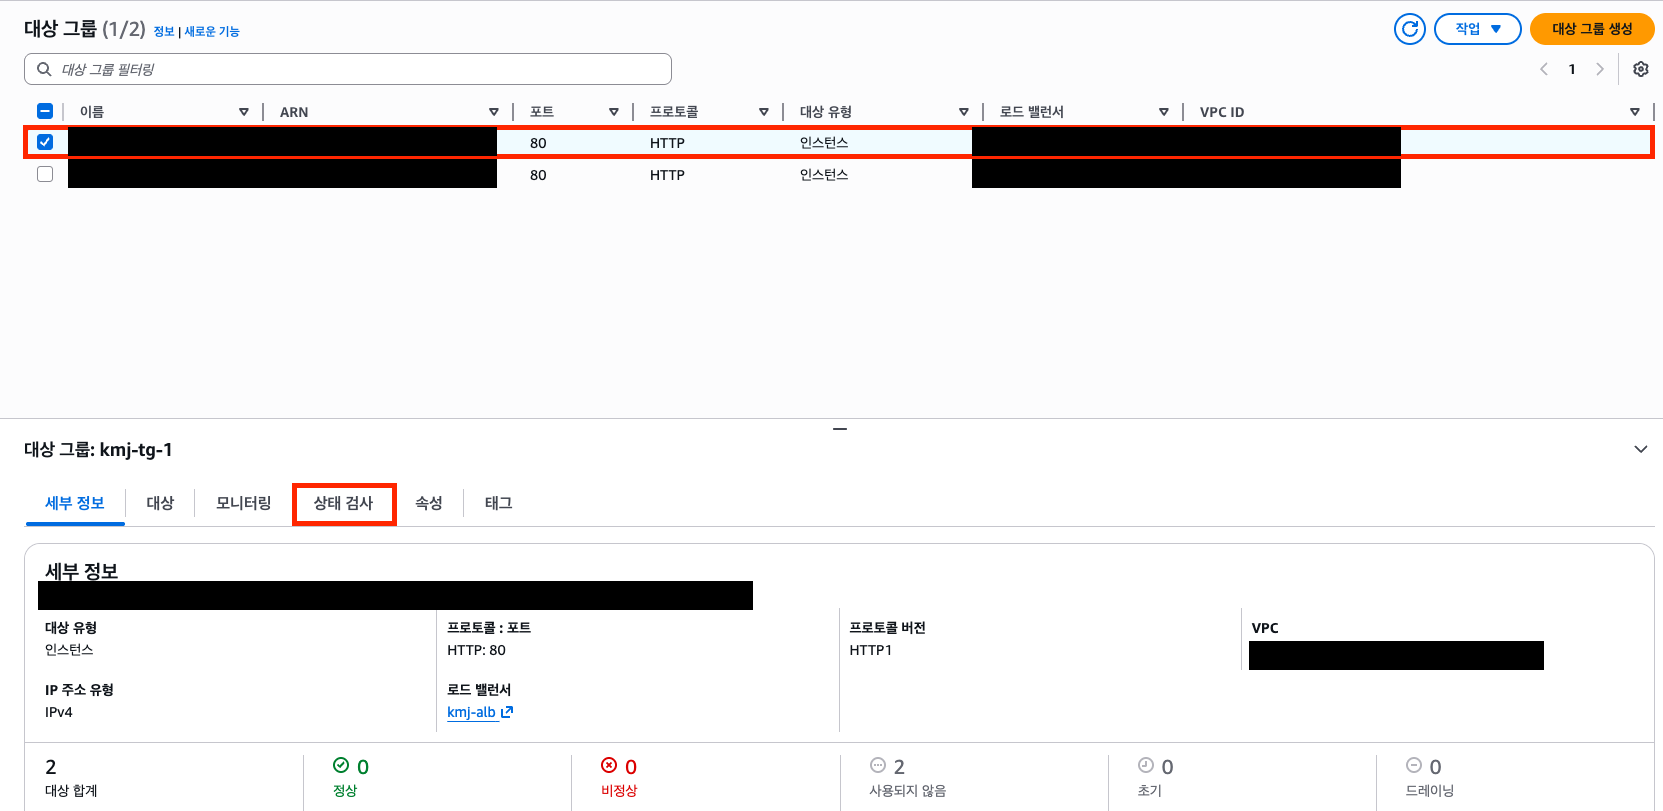Go to next page arrow
1663x811 pixels.
click(x=1600, y=69)
